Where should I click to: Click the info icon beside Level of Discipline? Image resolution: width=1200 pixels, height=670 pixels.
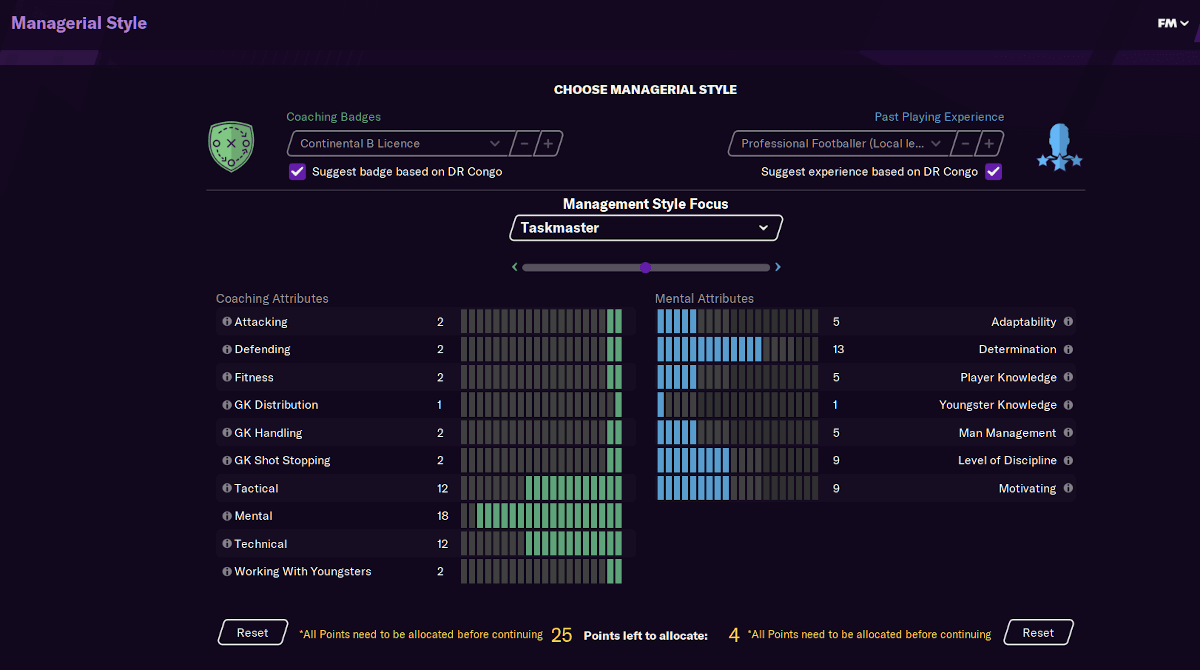[x=1068, y=461]
